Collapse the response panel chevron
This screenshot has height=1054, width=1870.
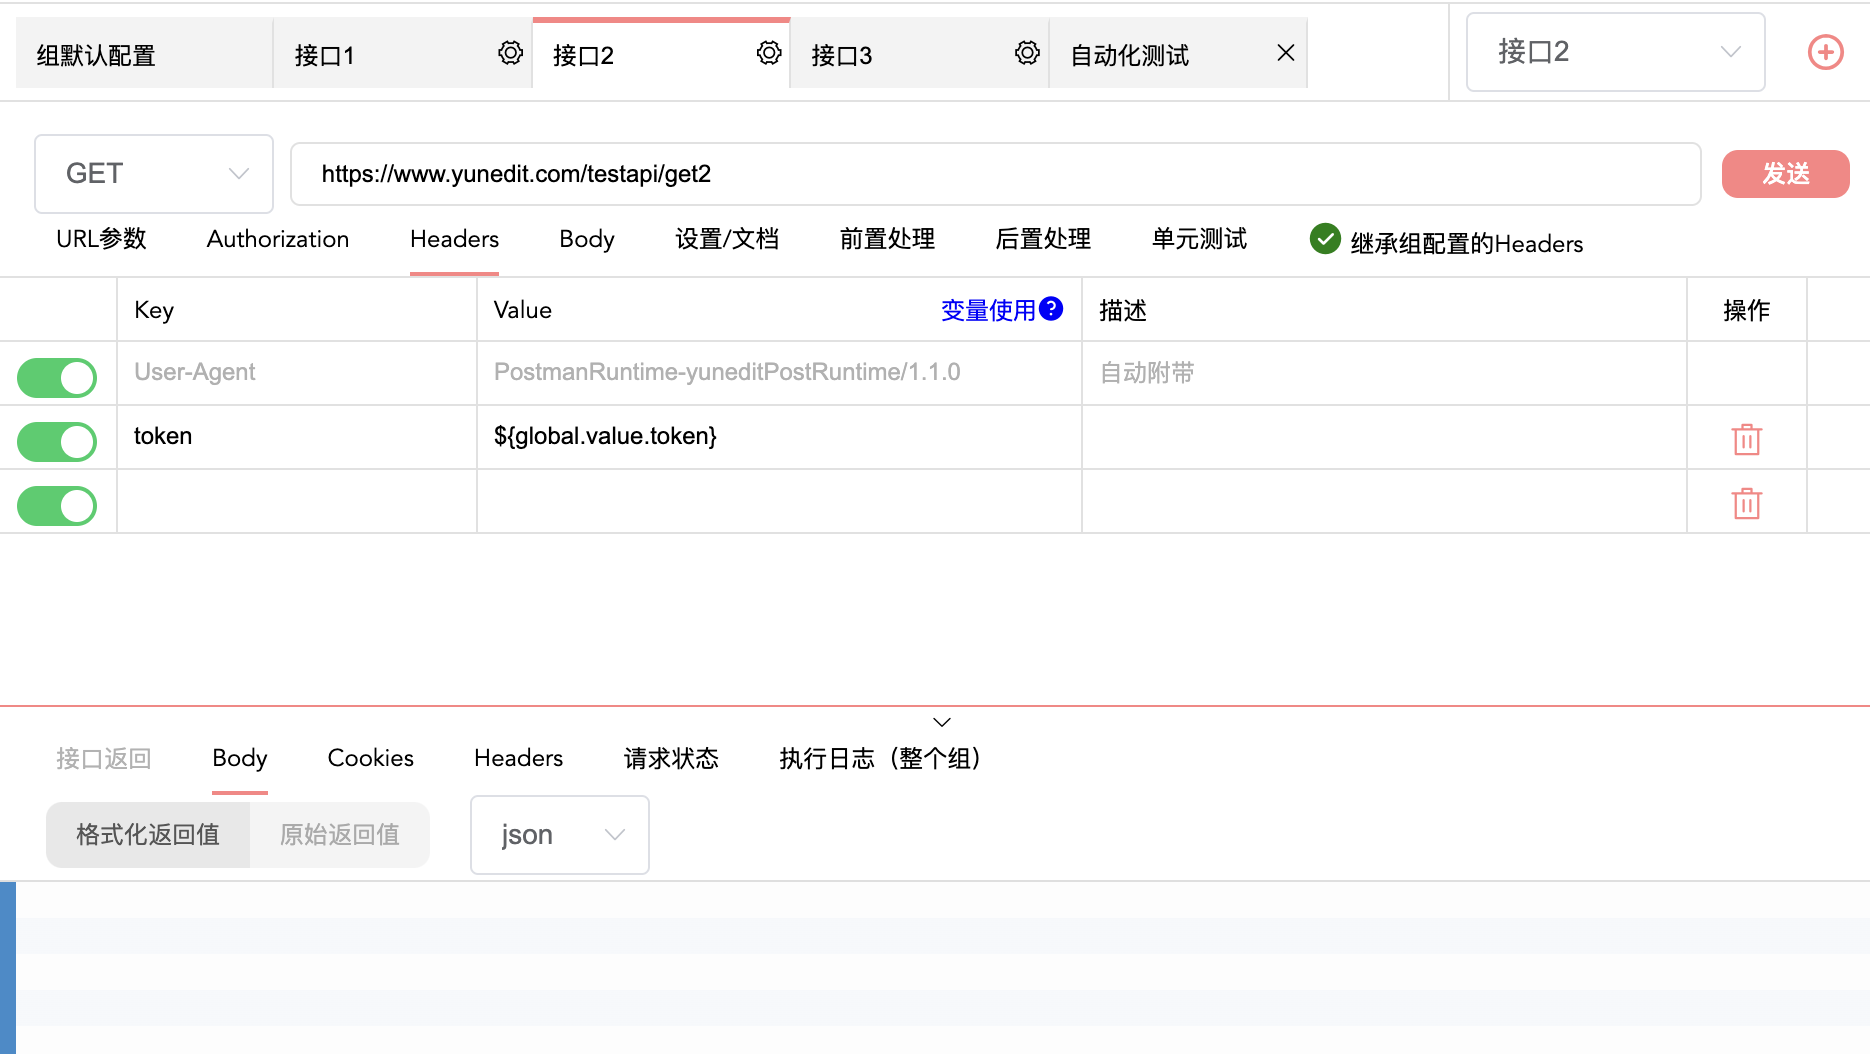coord(941,722)
